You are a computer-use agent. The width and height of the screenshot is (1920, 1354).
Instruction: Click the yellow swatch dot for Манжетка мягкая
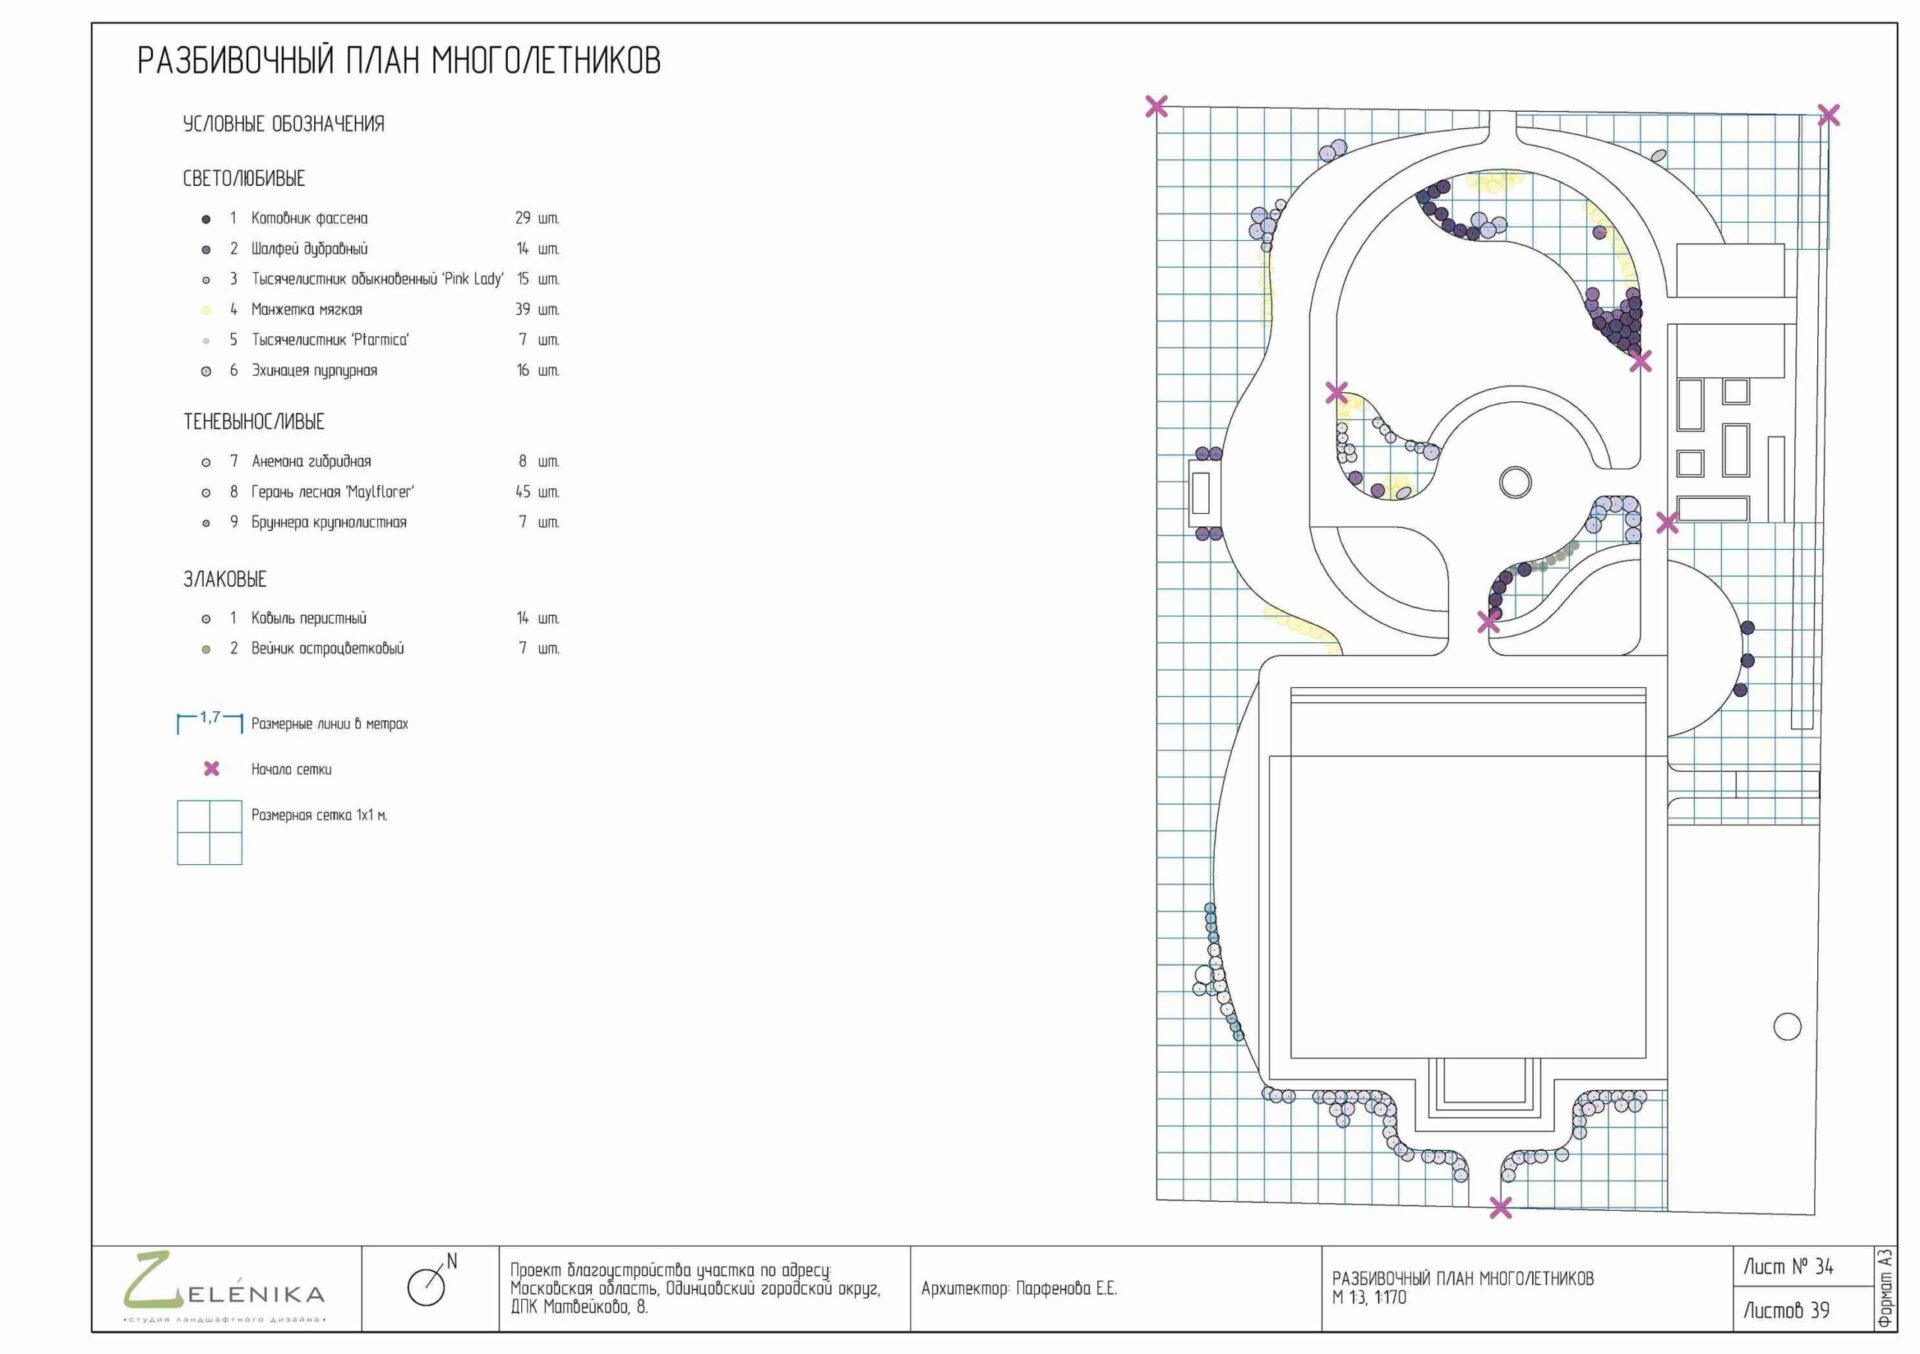click(206, 310)
